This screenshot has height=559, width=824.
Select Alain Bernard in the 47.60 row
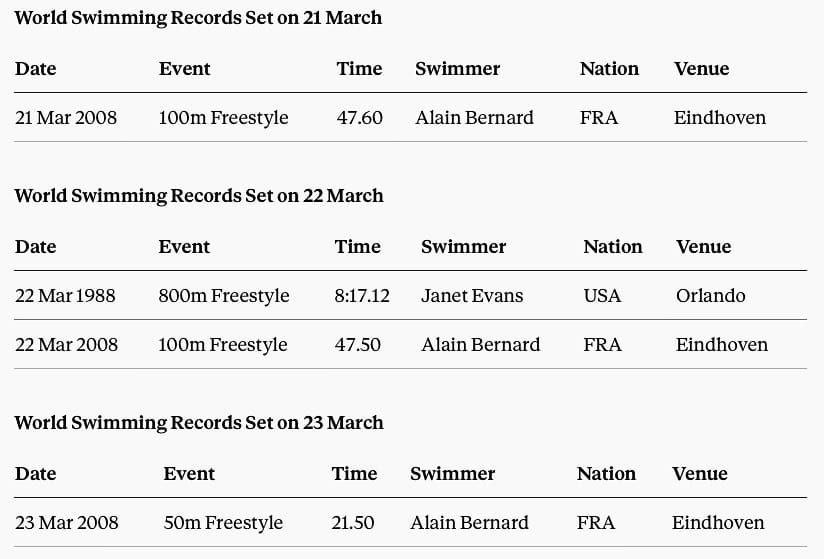475,118
